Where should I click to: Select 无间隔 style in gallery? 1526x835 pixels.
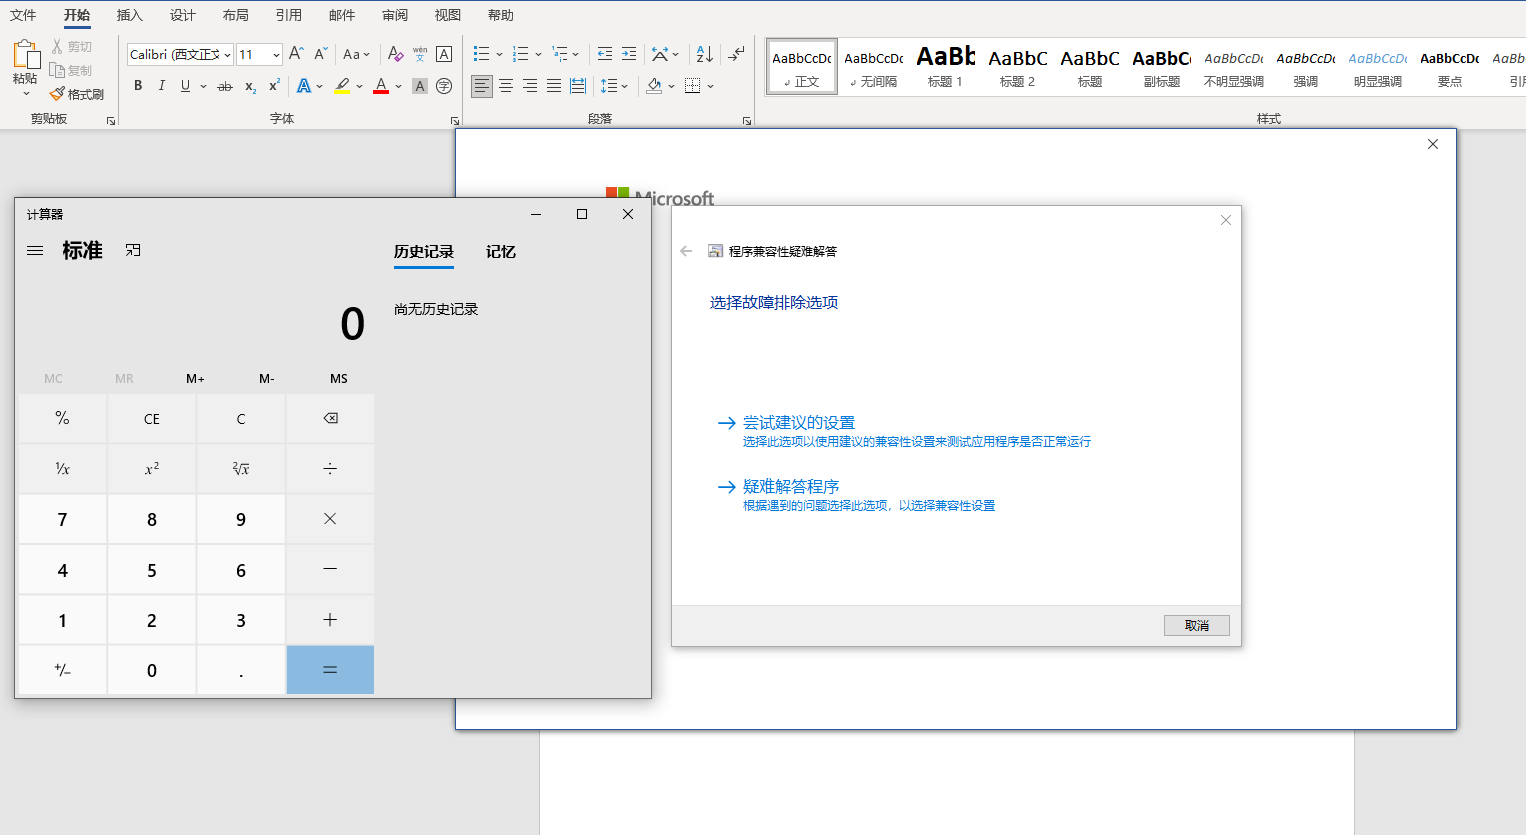point(873,67)
